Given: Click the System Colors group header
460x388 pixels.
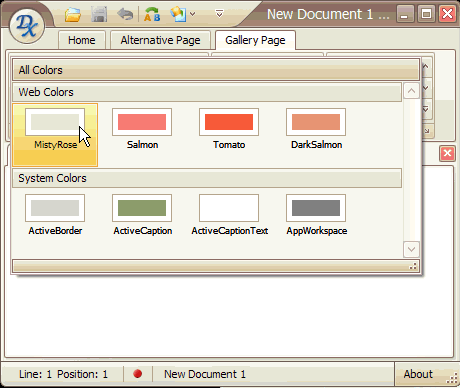Looking at the screenshot, I should pyautogui.click(x=207, y=178).
